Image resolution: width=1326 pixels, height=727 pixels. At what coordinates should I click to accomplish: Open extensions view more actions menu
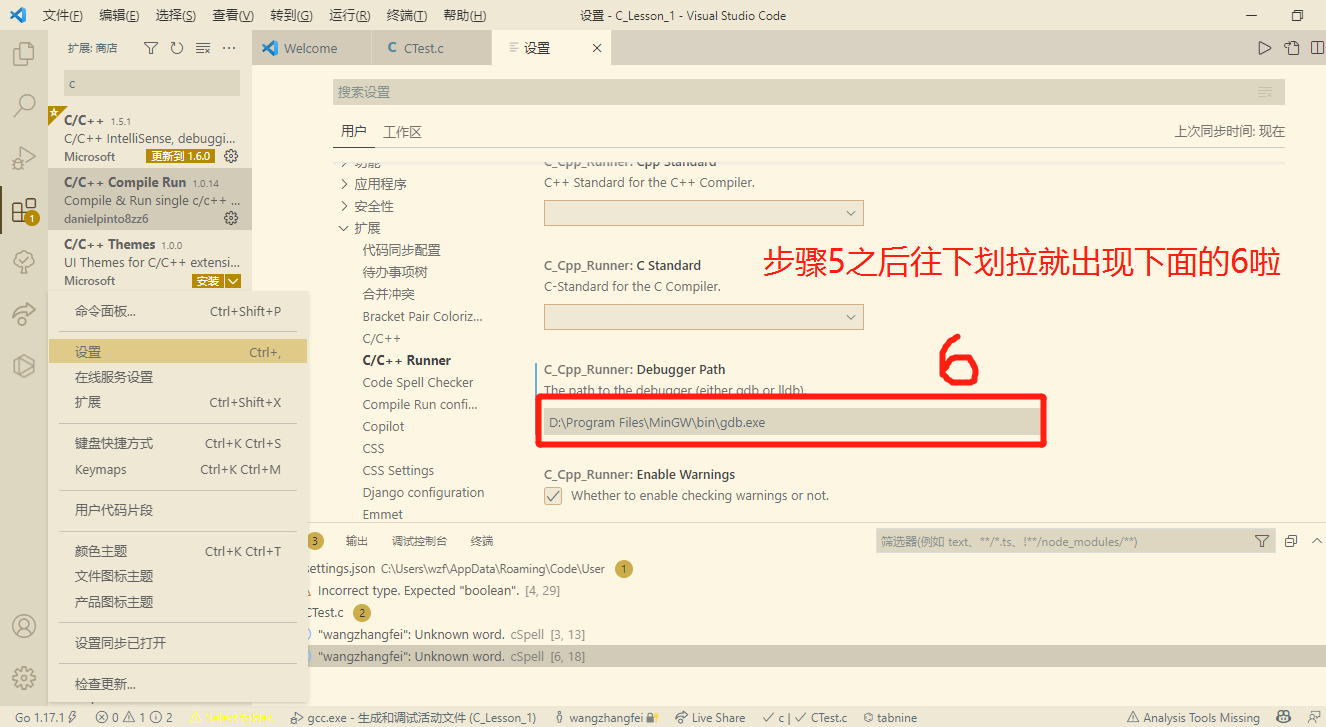tap(229, 48)
